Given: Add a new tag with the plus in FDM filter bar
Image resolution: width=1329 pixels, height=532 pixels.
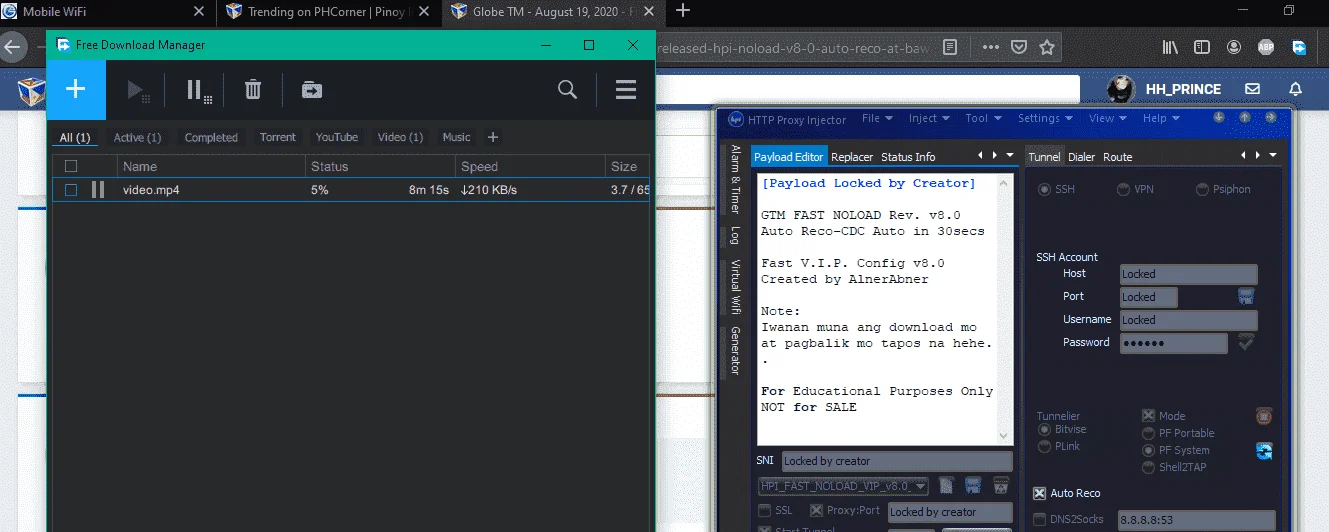Looking at the screenshot, I should tap(492, 137).
